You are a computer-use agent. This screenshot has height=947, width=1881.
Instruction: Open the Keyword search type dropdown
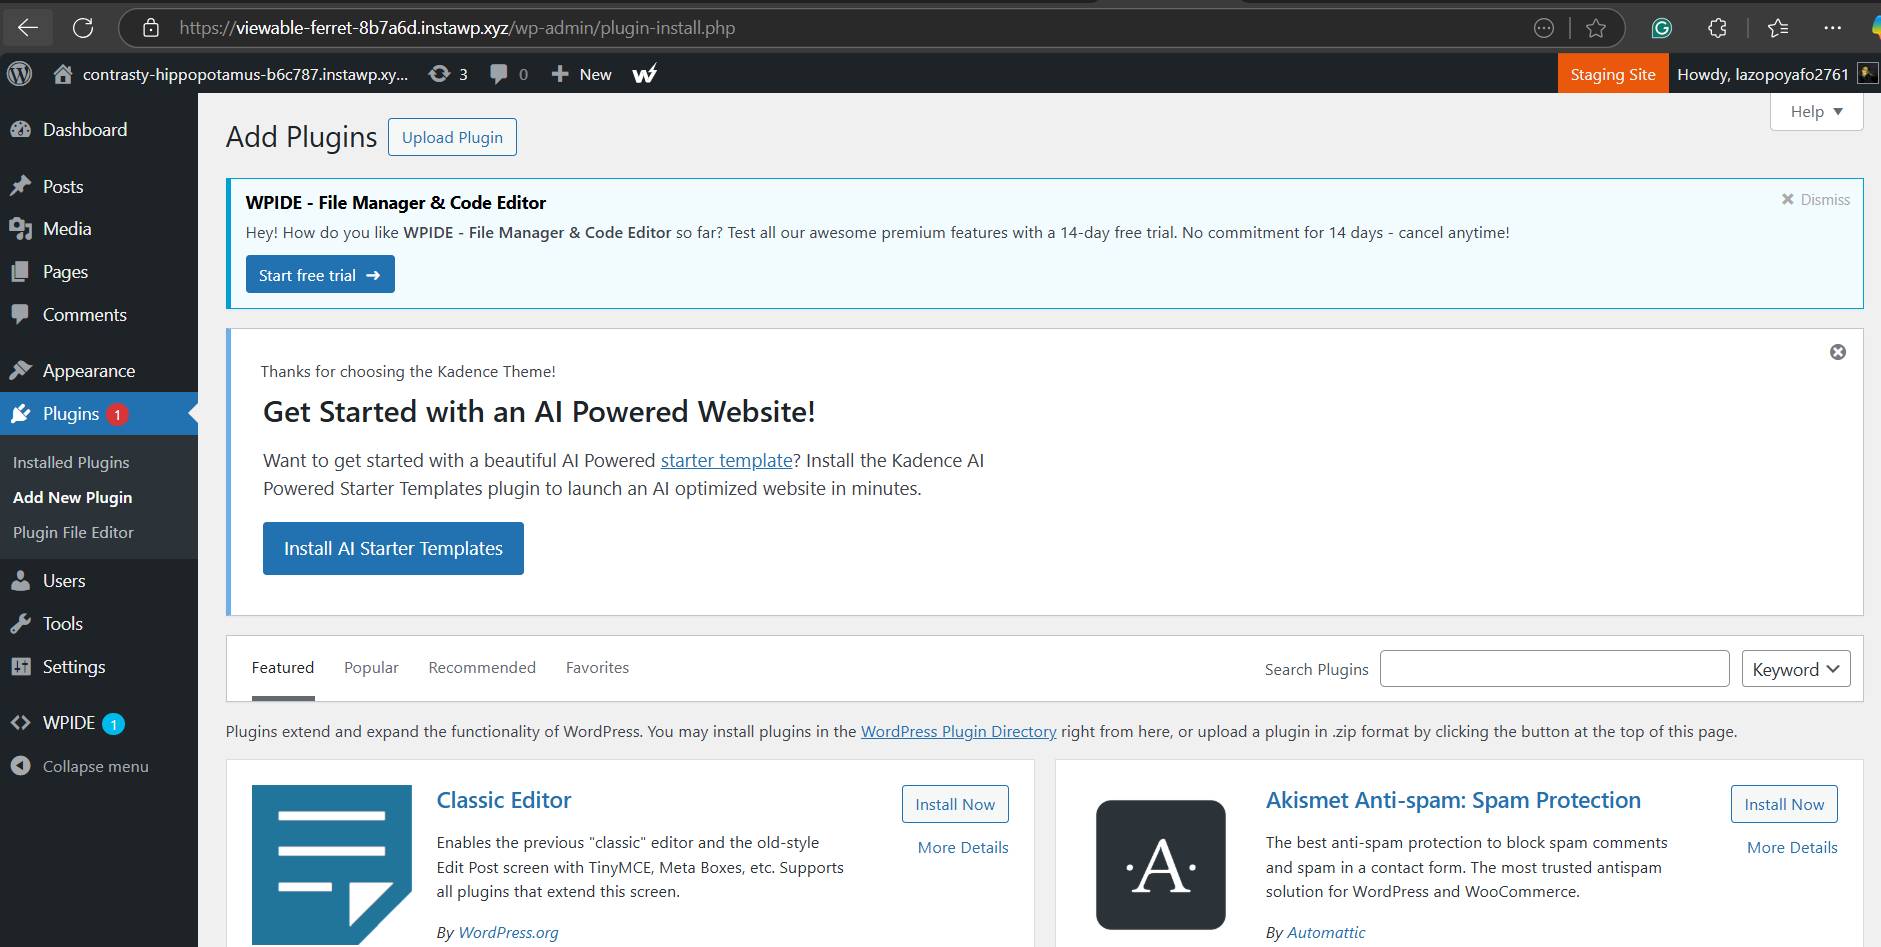[x=1796, y=669]
